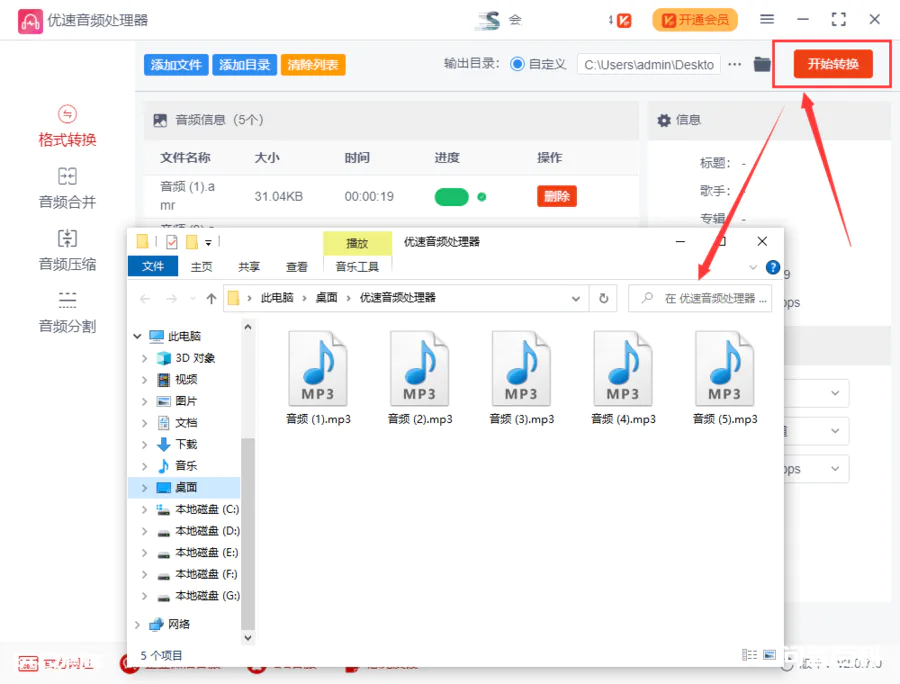Click the new folder icon in Explorer quick access toolbar
Image resolution: width=900 pixels, height=684 pixels.
point(192,242)
